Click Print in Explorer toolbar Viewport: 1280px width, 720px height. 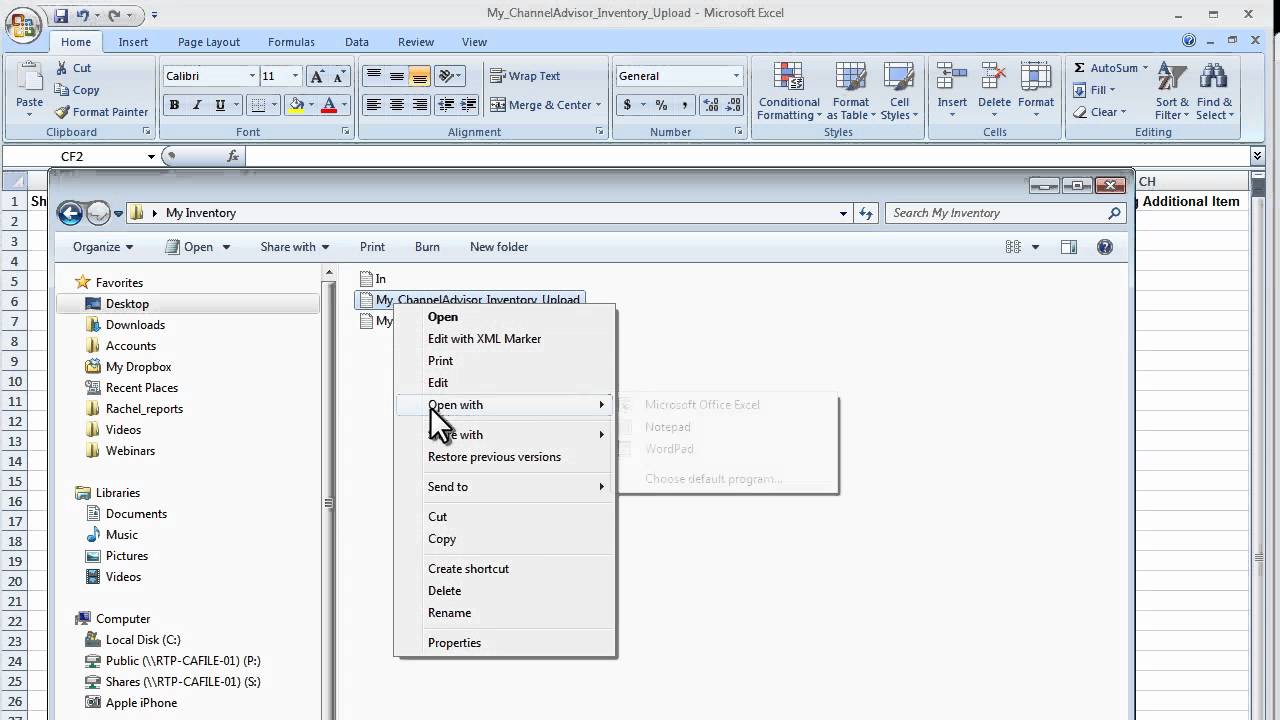(x=372, y=247)
